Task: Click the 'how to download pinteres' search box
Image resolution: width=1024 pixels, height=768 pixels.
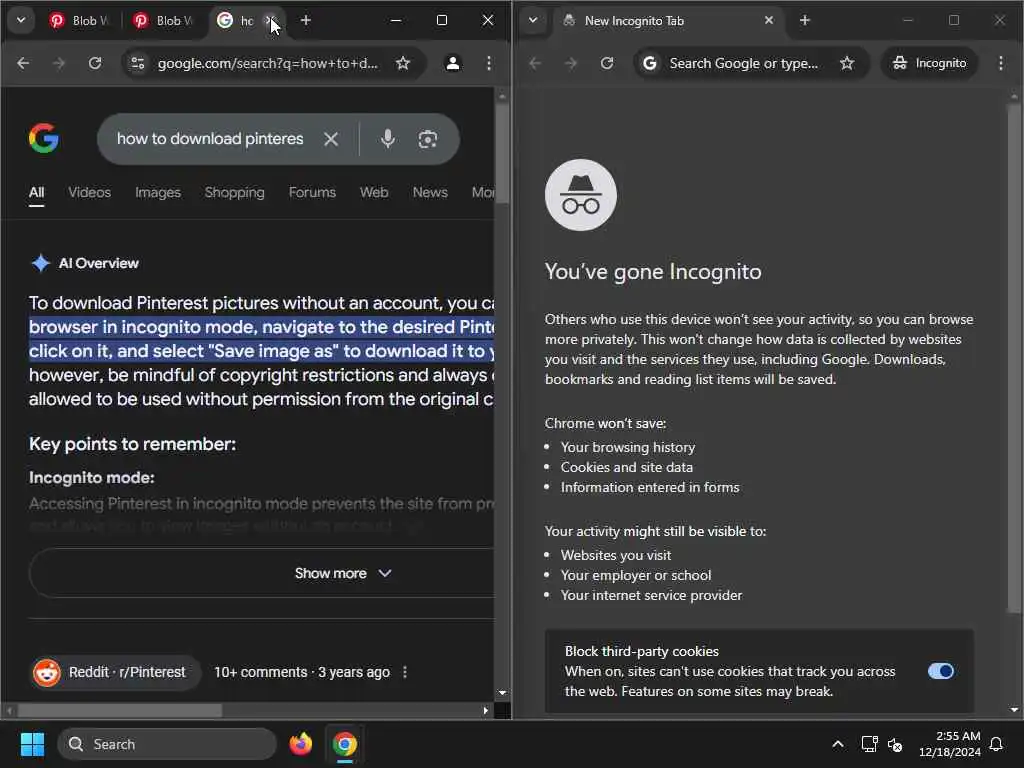Action: coord(210,139)
